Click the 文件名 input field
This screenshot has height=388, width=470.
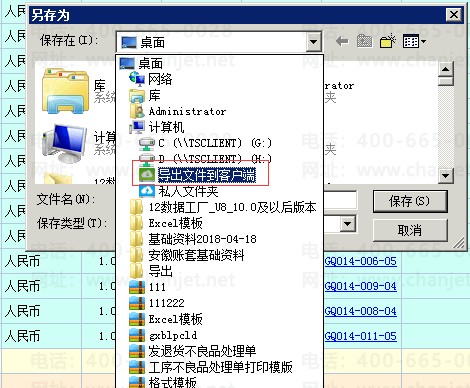[x=340, y=200]
